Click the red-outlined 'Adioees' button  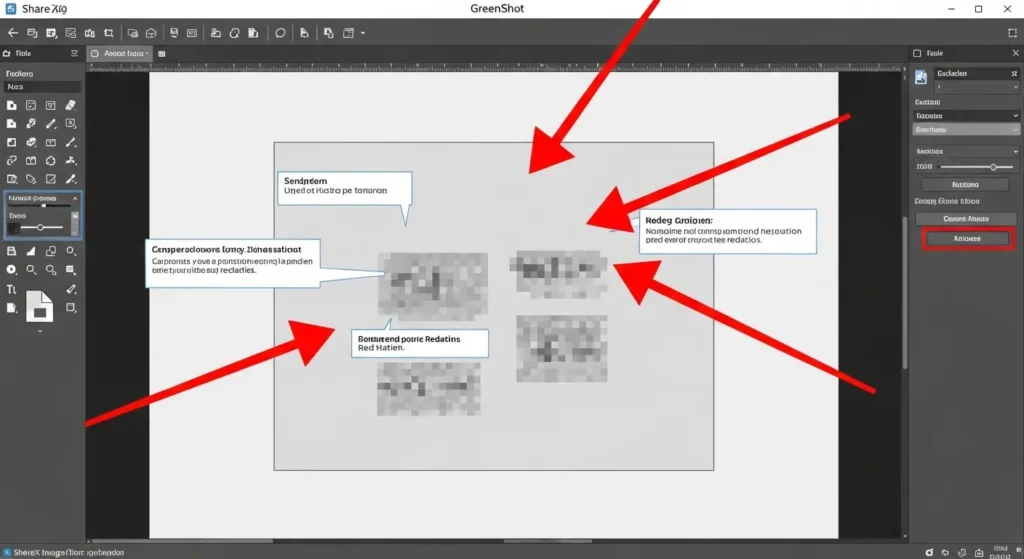(967, 239)
